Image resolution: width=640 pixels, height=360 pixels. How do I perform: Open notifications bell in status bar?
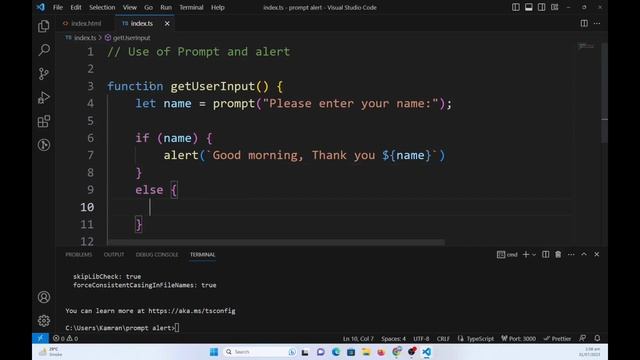point(597,338)
